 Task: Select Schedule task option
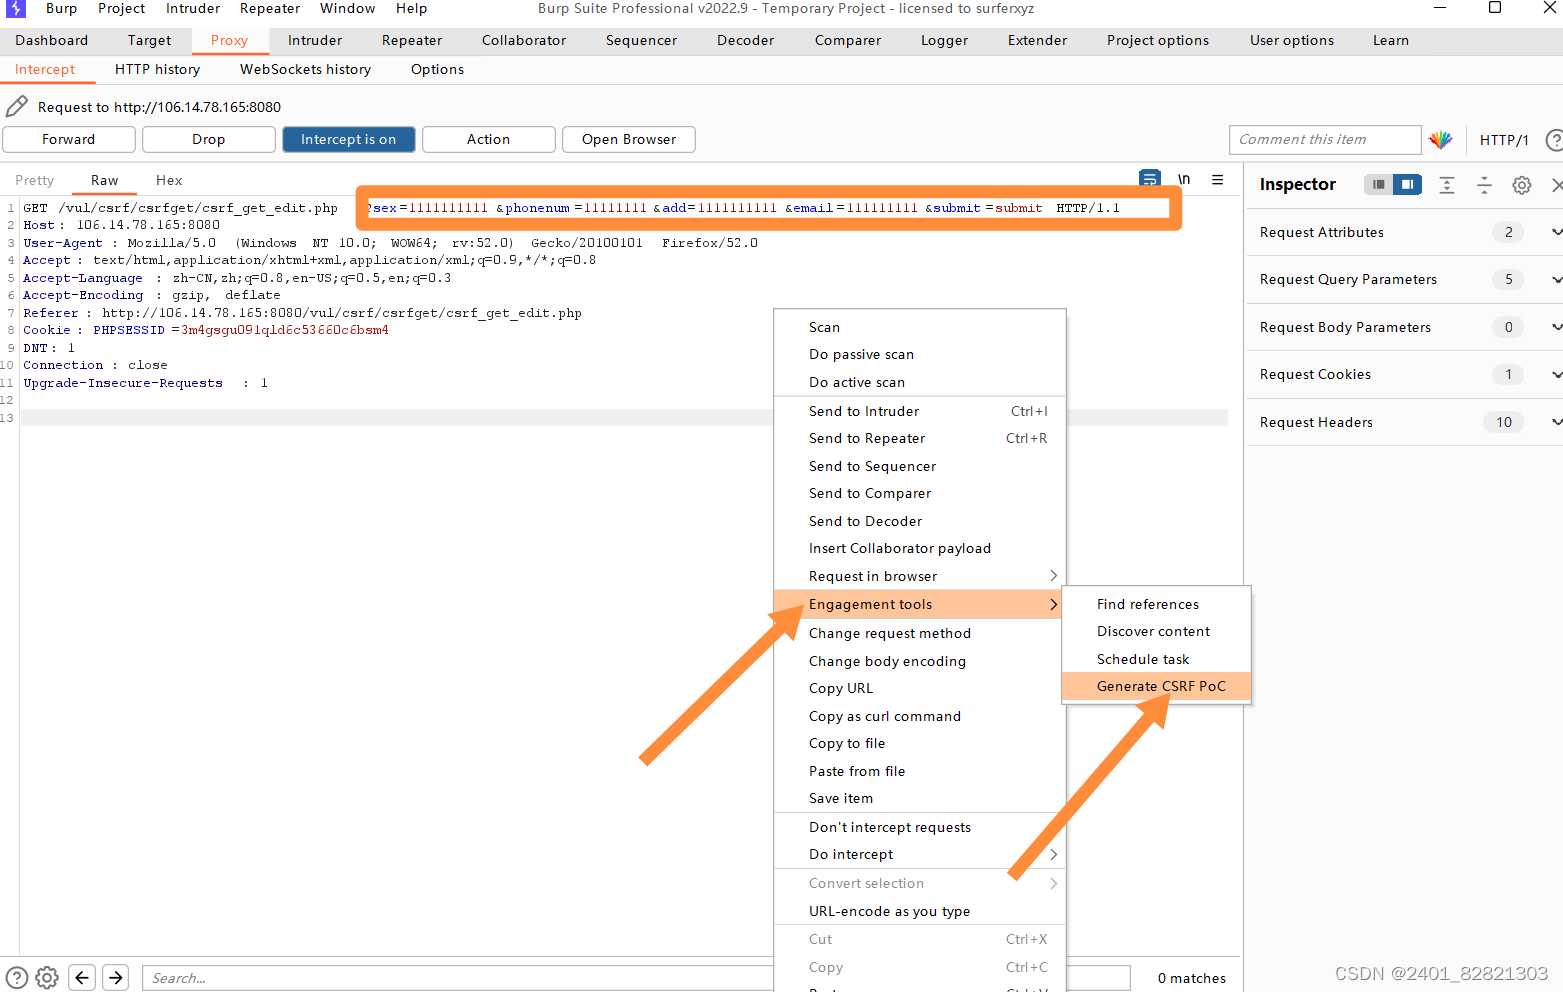pos(1156,659)
